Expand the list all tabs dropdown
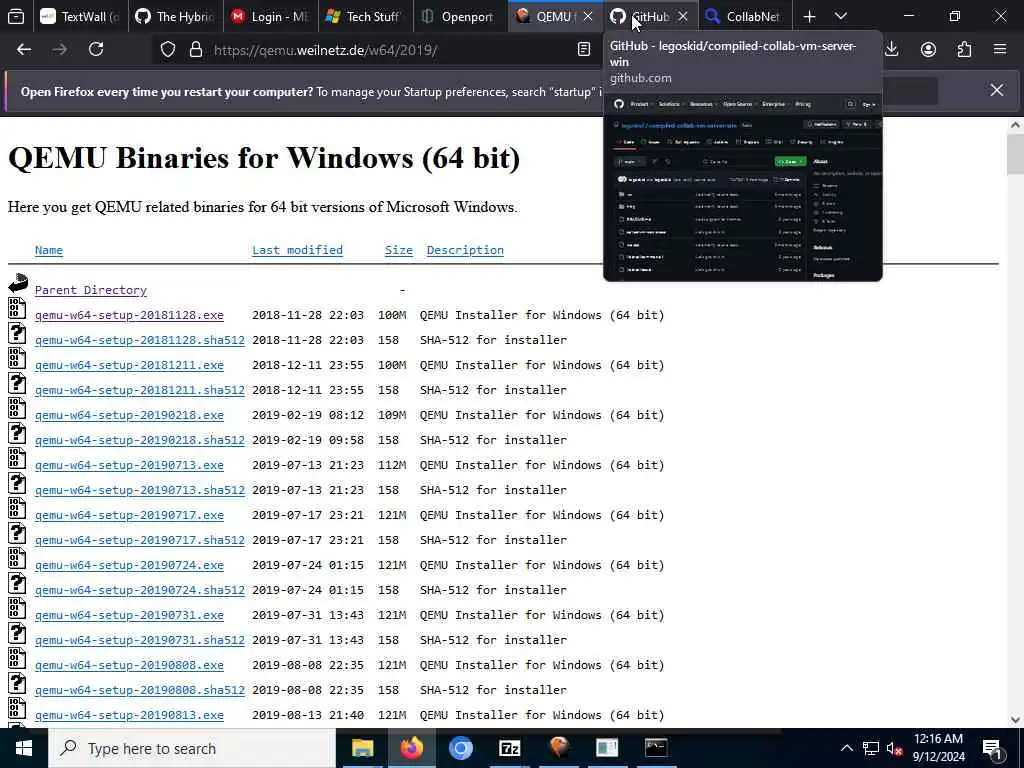Screen dimensions: 1024x768 (x=841, y=16)
